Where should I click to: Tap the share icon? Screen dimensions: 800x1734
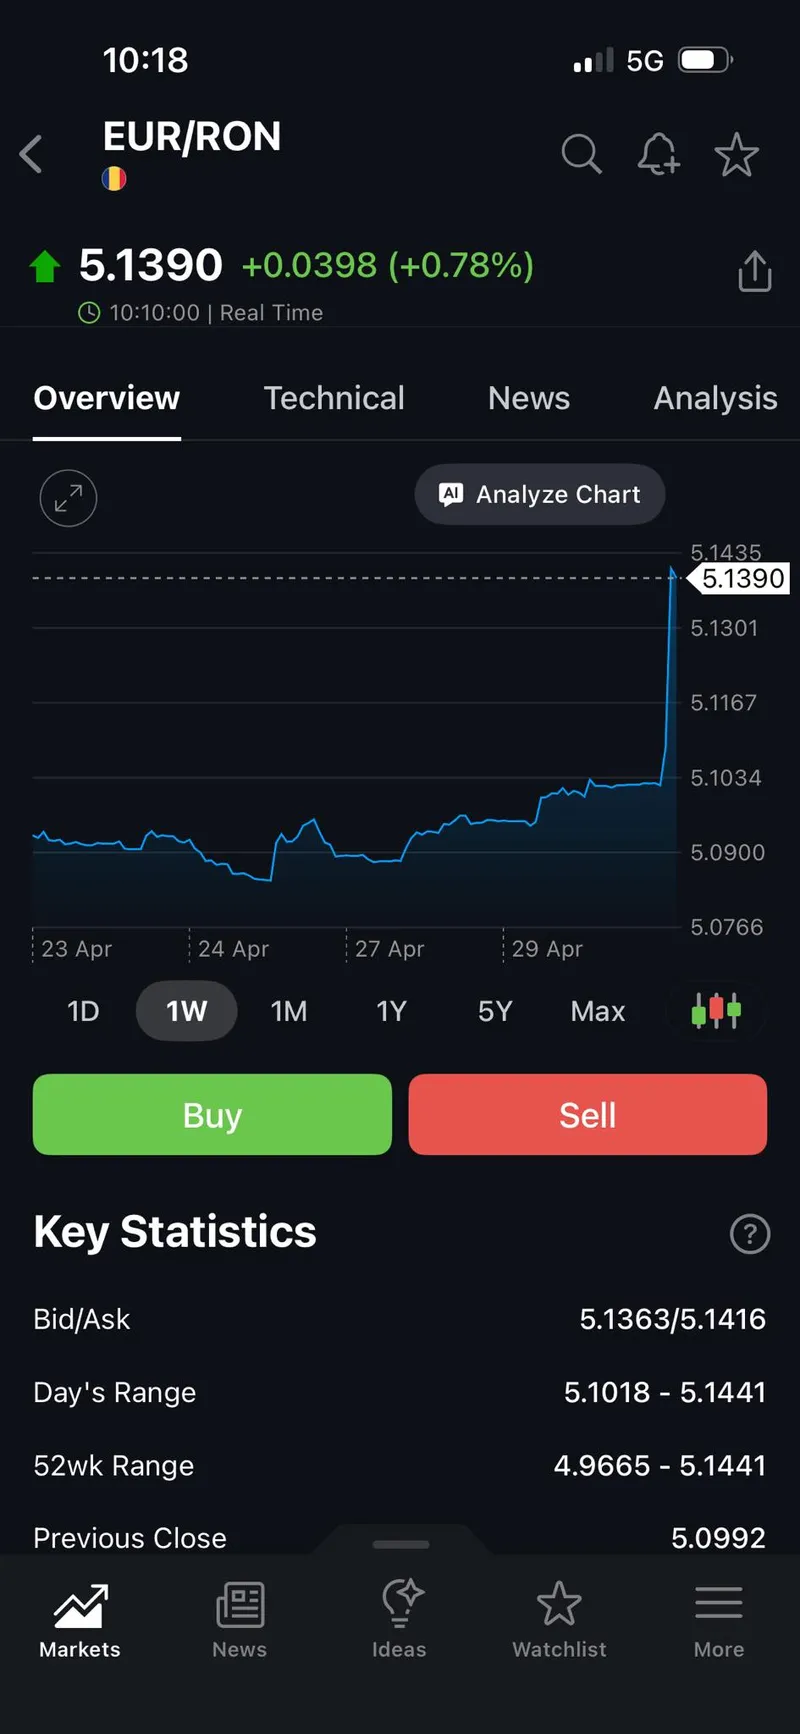[x=754, y=271]
